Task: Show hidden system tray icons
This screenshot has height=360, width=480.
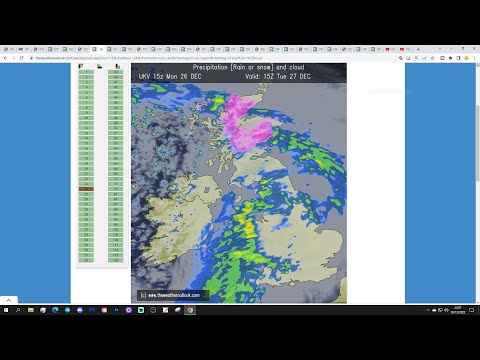Action: (428, 310)
